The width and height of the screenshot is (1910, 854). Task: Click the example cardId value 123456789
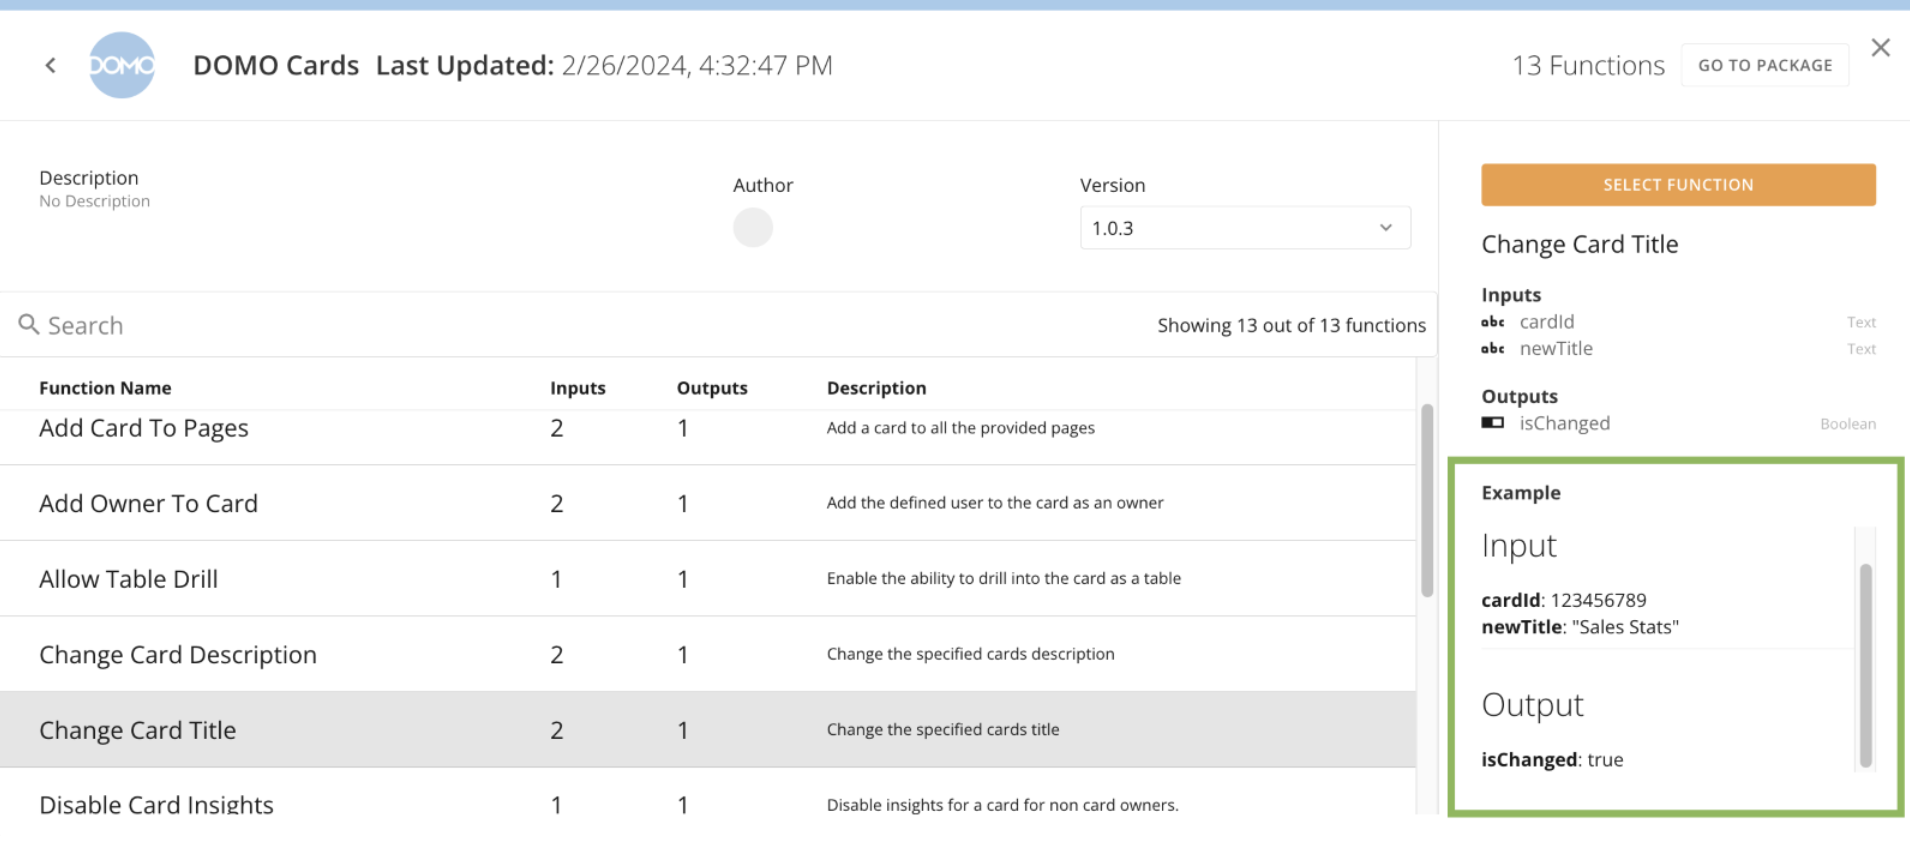1598,600
